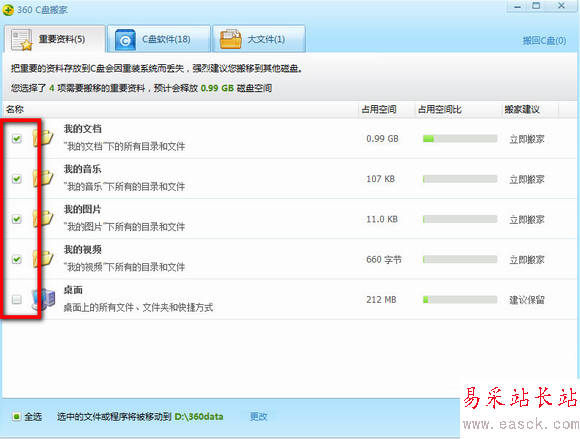Open the C盘软件(18) tab
The height and width of the screenshot is (439, 580).
(159, 39)
